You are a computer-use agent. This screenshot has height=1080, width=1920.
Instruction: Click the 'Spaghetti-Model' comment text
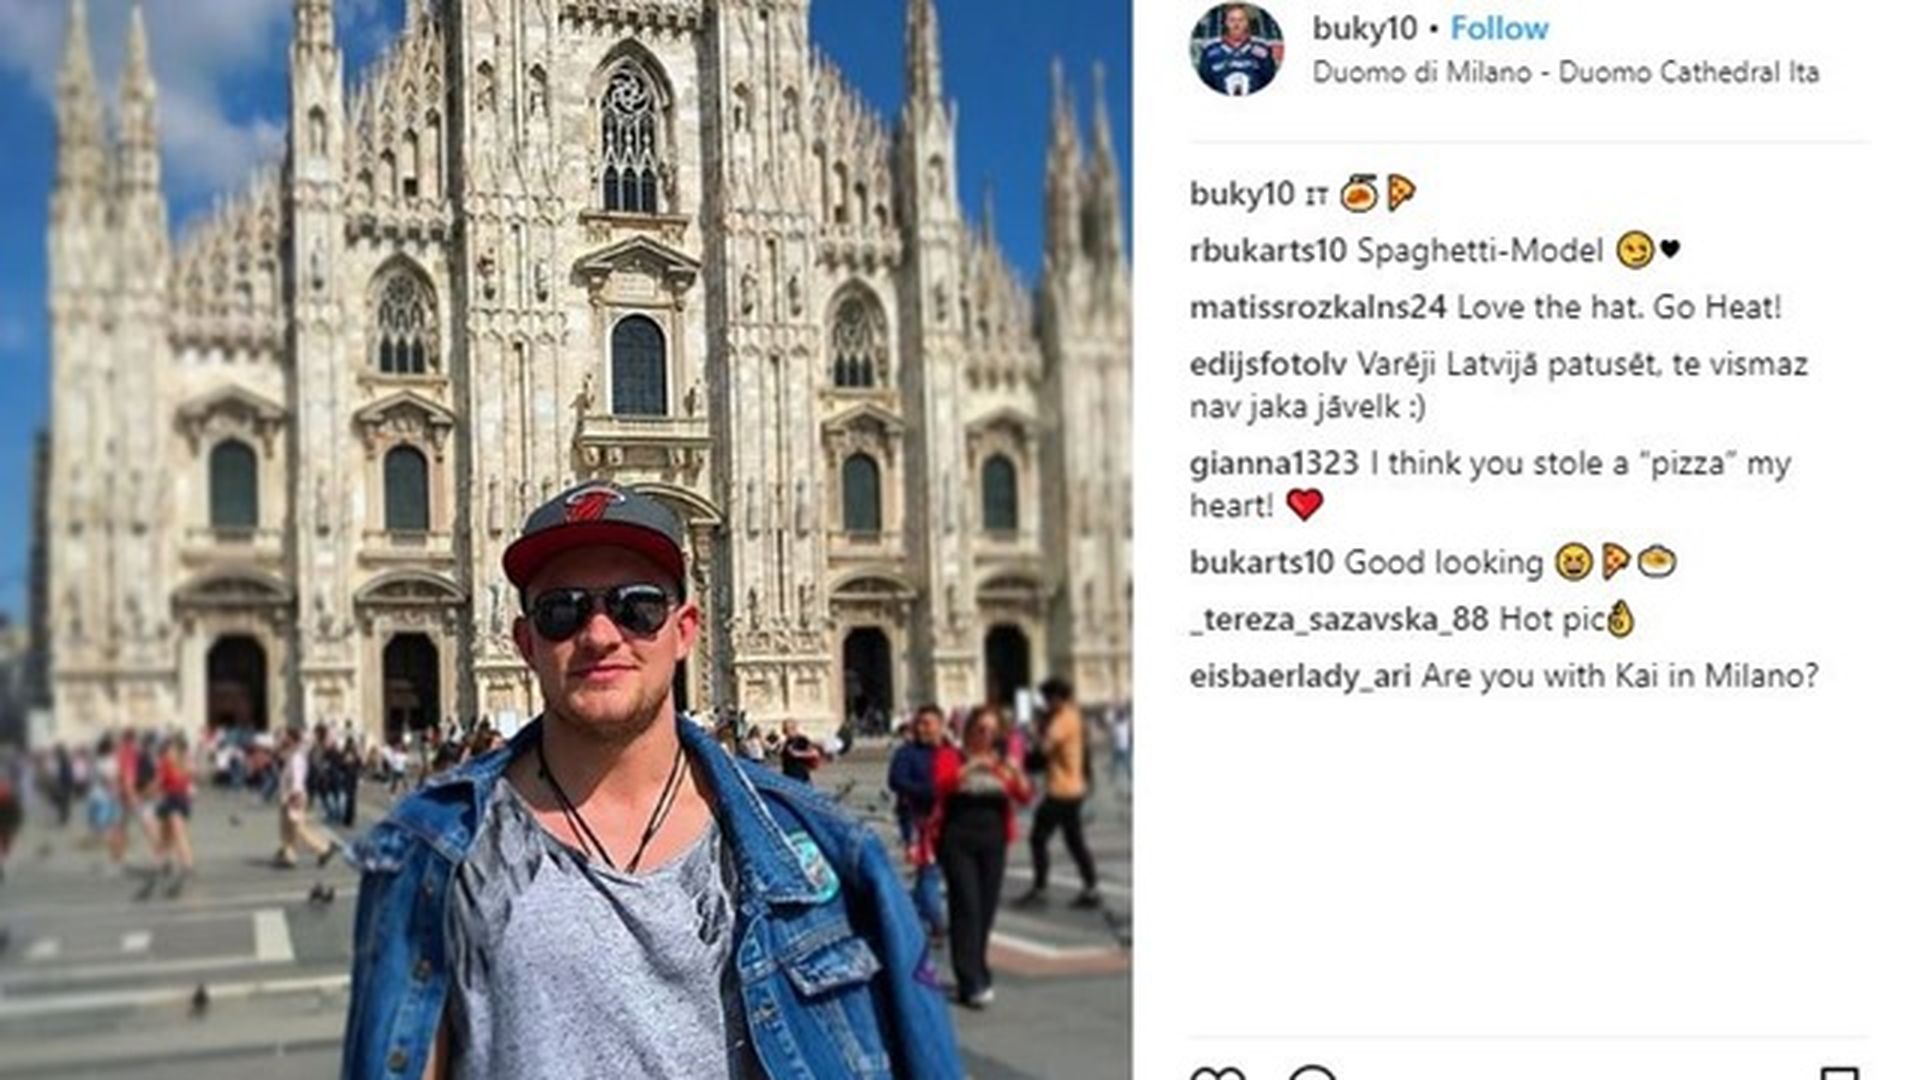pos(1480,250)
